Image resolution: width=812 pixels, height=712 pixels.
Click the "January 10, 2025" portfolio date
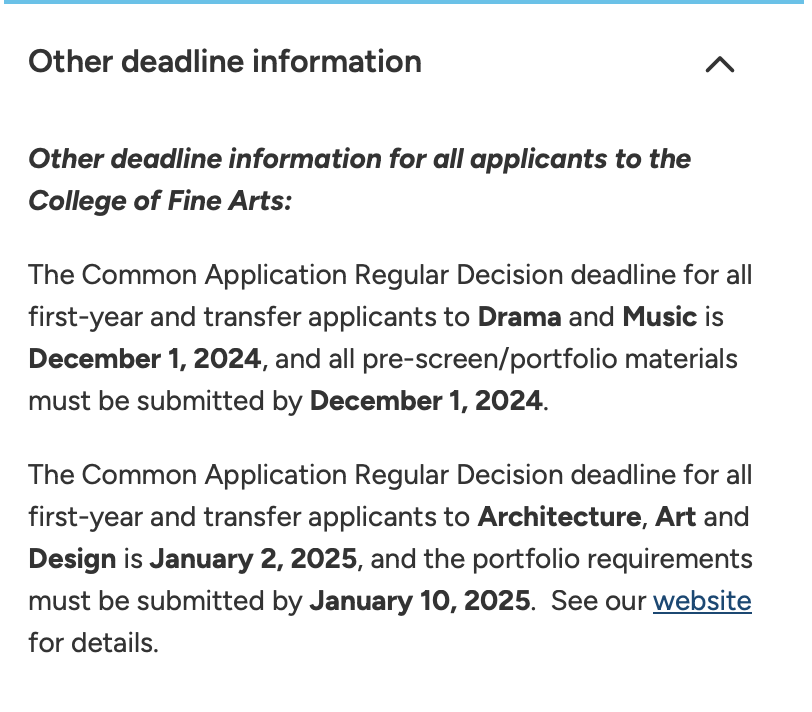[420, 601]
